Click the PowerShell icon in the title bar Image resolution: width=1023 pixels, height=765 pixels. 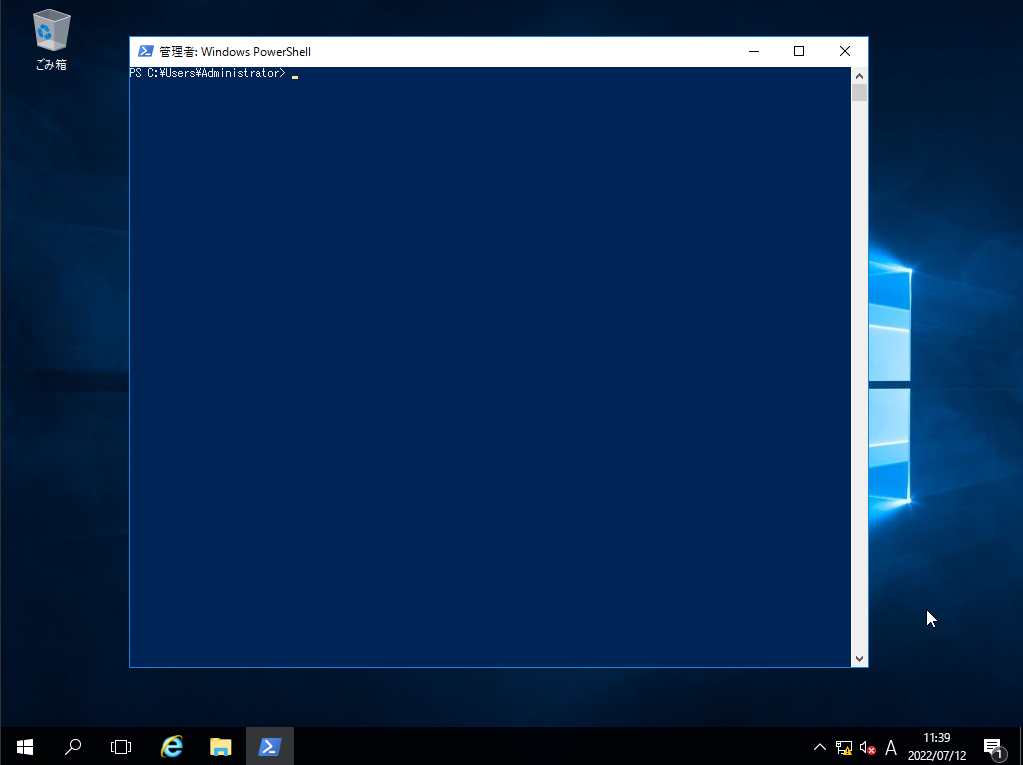[146, 52]
